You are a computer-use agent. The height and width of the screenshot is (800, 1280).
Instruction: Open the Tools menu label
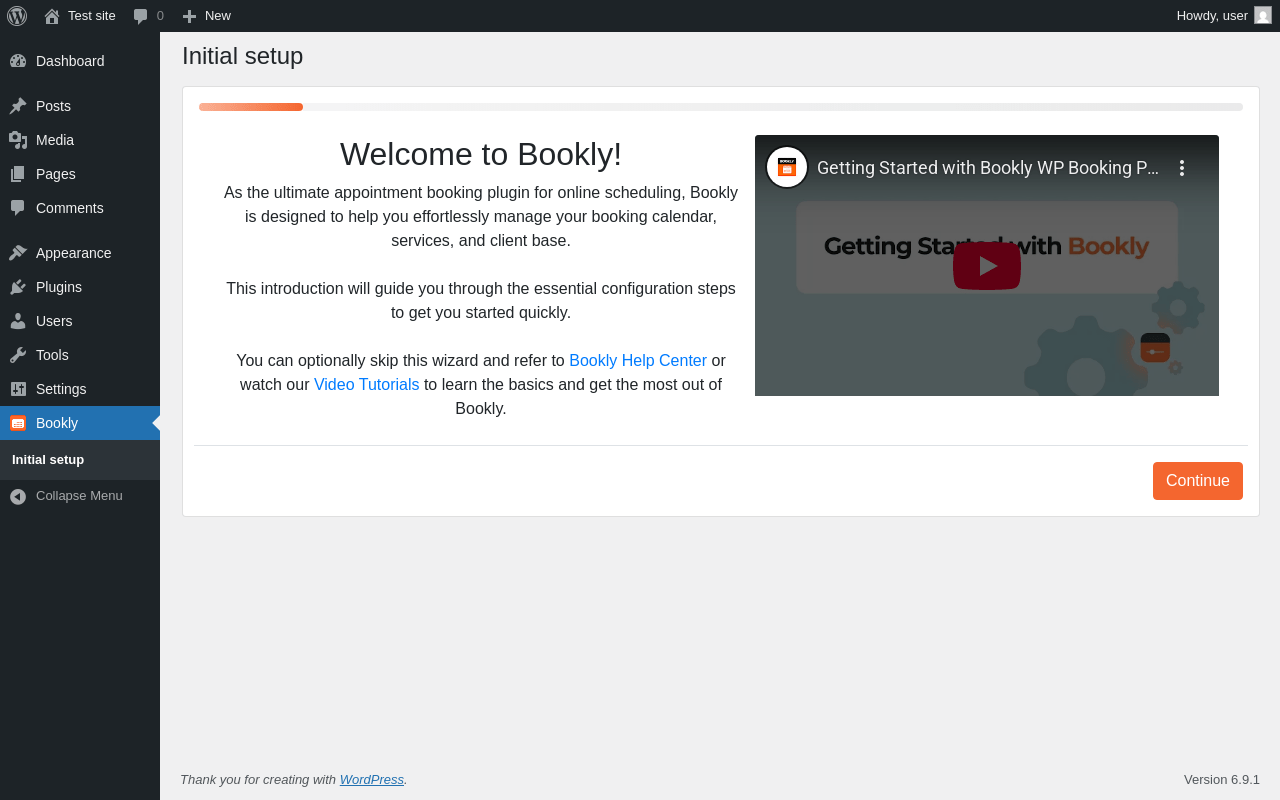click(x=52, y=355)
